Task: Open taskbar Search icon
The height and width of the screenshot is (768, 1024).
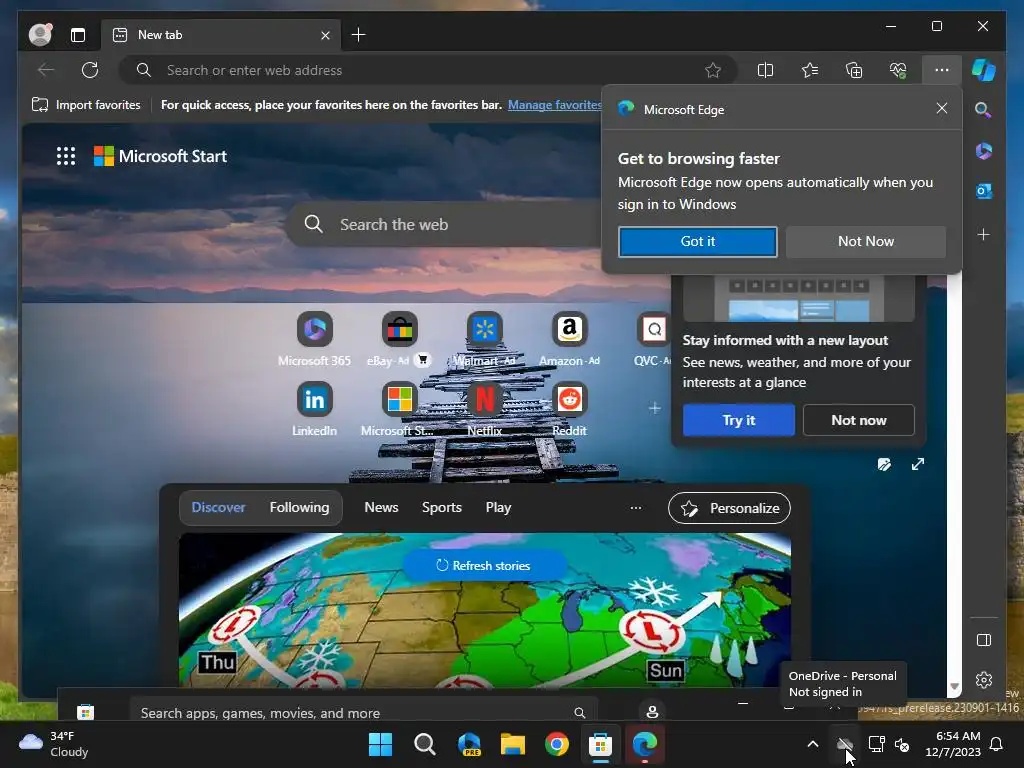Action: [424, 744]
